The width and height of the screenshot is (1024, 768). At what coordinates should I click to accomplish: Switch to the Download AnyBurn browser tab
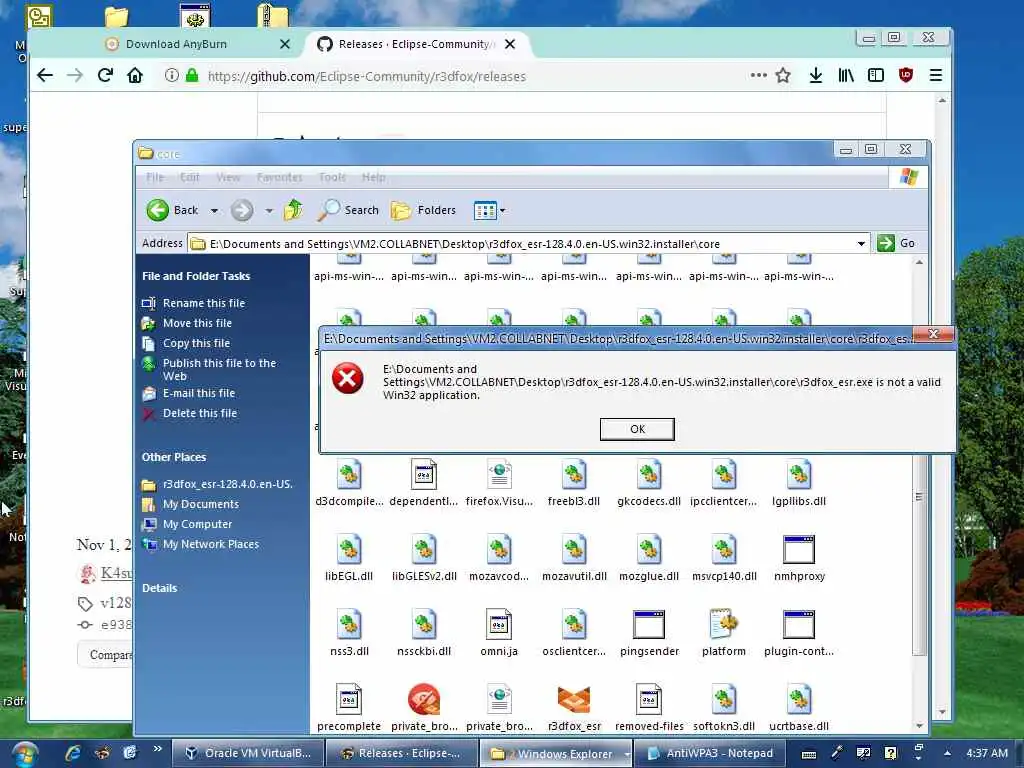point(176,44)
